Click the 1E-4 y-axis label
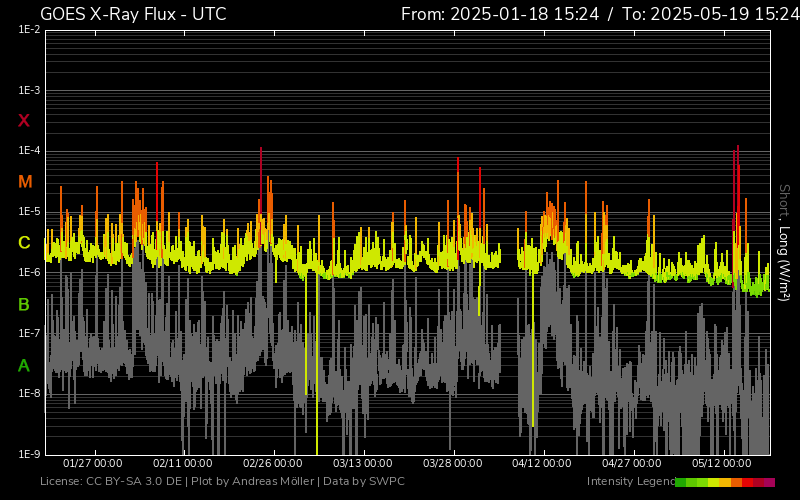 pyautogui.click(x=29, y=151)
